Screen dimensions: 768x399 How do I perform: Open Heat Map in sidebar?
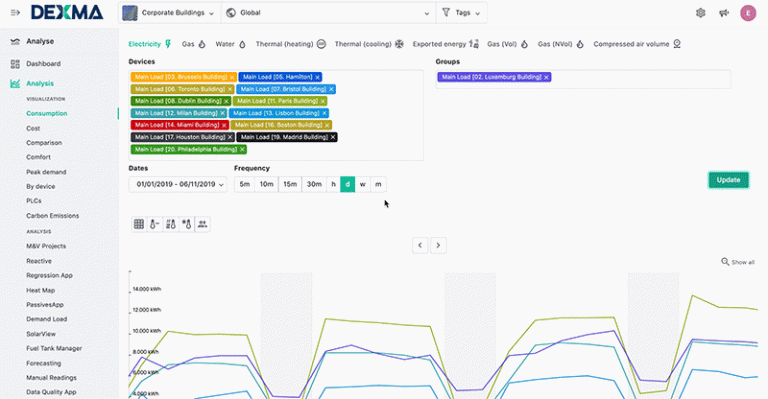tap(41, 290)
